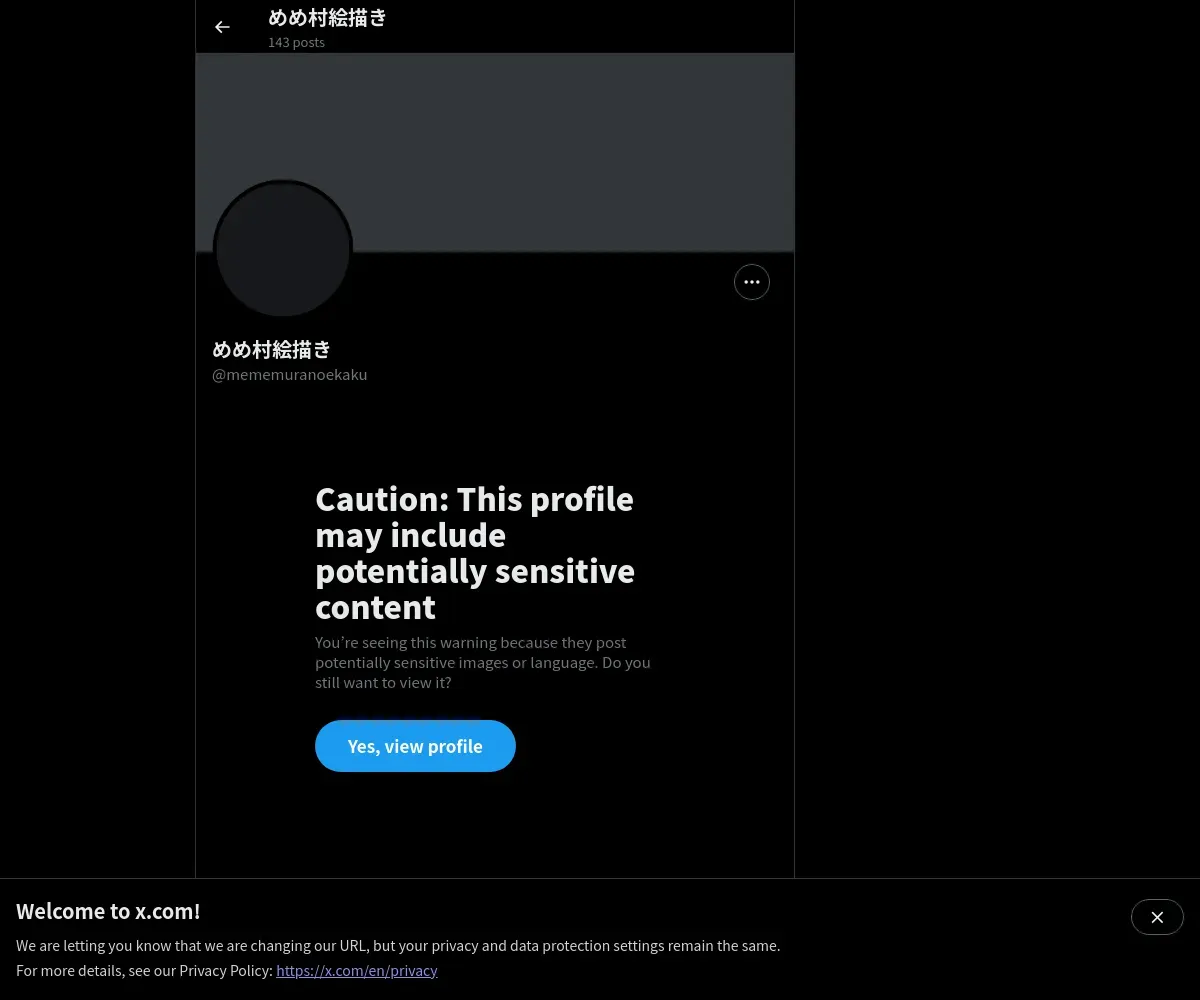Click the 'may include' line of heading
Viewport: 1200px width, 1000px height.
point(410,535)
